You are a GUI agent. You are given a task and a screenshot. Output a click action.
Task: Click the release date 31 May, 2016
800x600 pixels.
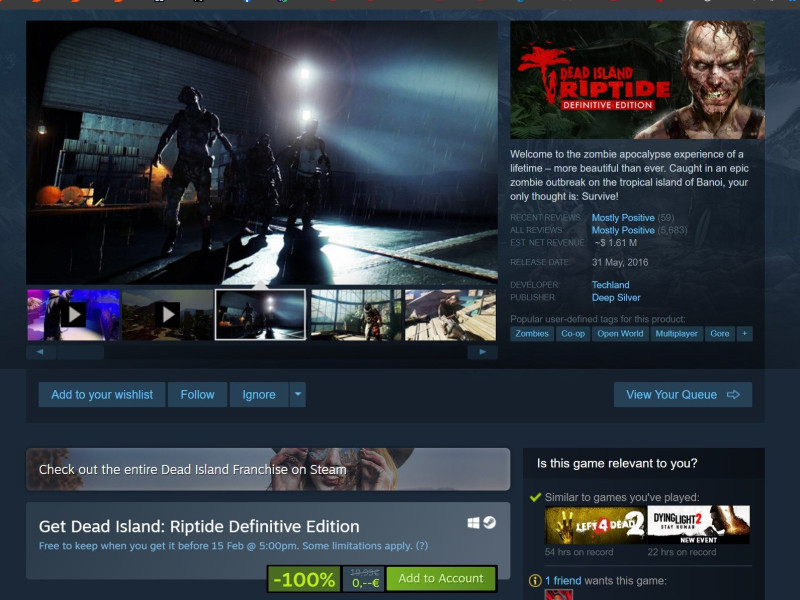620,262
